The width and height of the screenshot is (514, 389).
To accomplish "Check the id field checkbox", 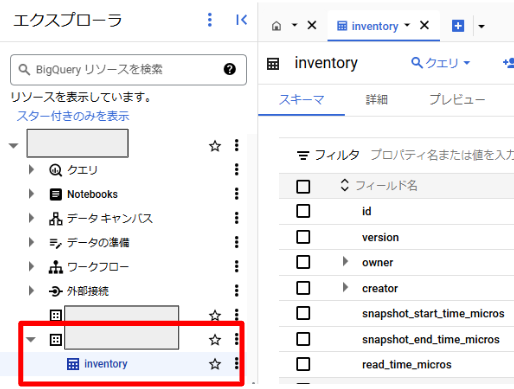I will point(303,211).
